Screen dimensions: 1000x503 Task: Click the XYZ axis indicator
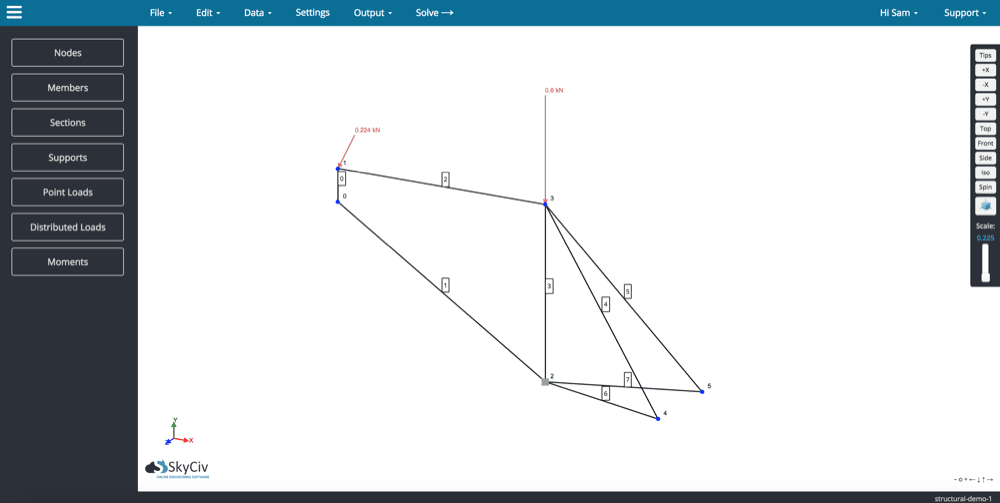pos(177,433)
